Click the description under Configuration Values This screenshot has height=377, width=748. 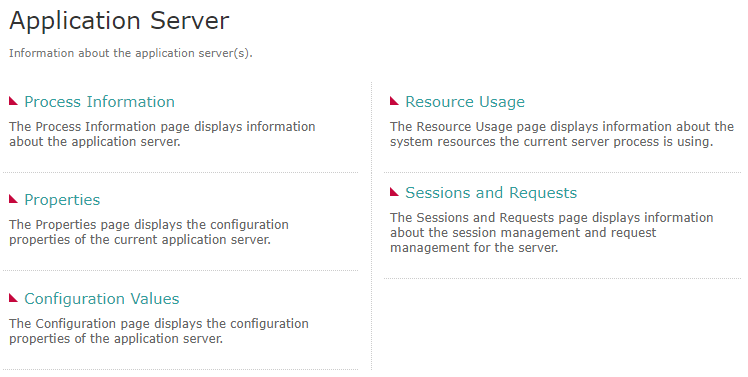click(159, 331)
